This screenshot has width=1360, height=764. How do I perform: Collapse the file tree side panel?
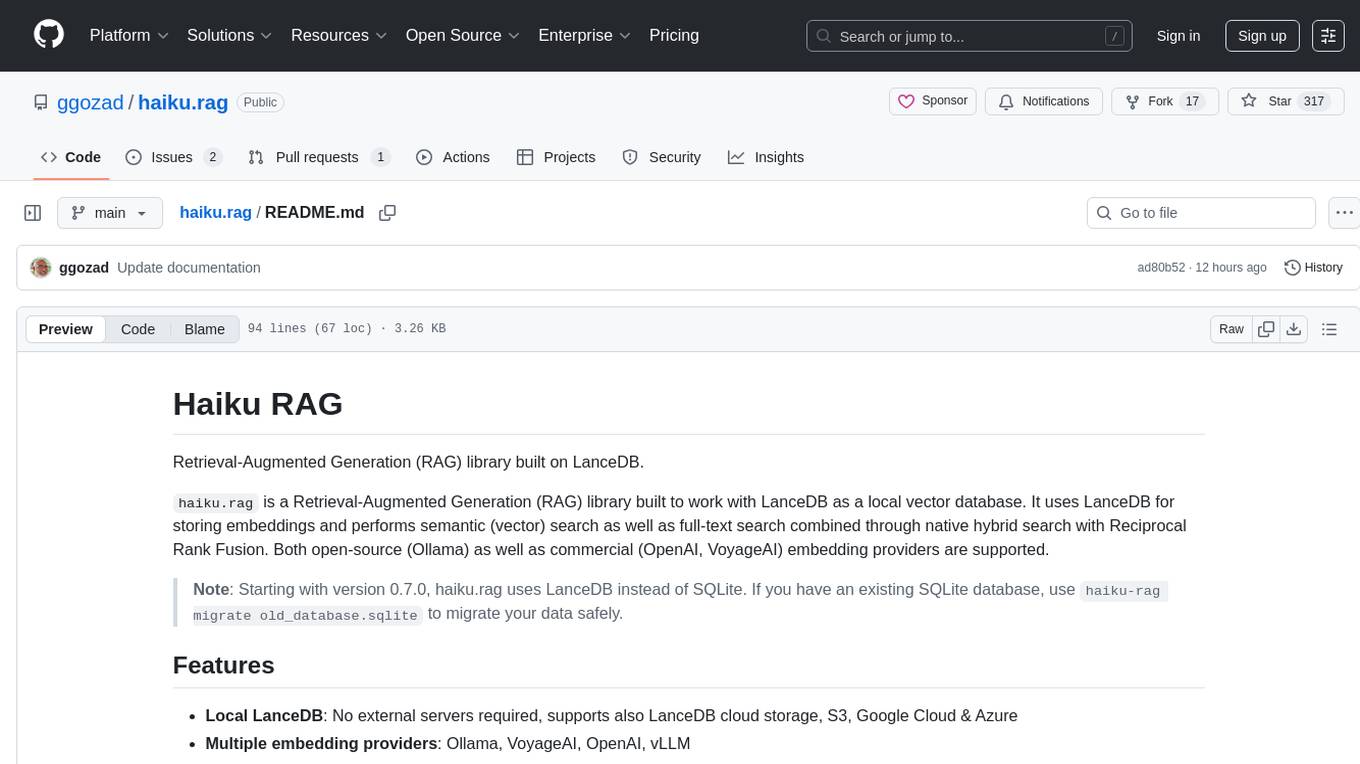point(33,213)
